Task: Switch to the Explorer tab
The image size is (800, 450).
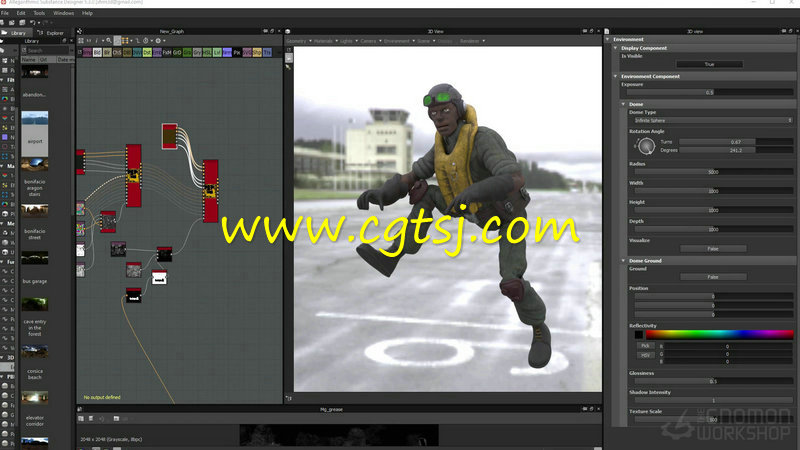Action: 52,33
